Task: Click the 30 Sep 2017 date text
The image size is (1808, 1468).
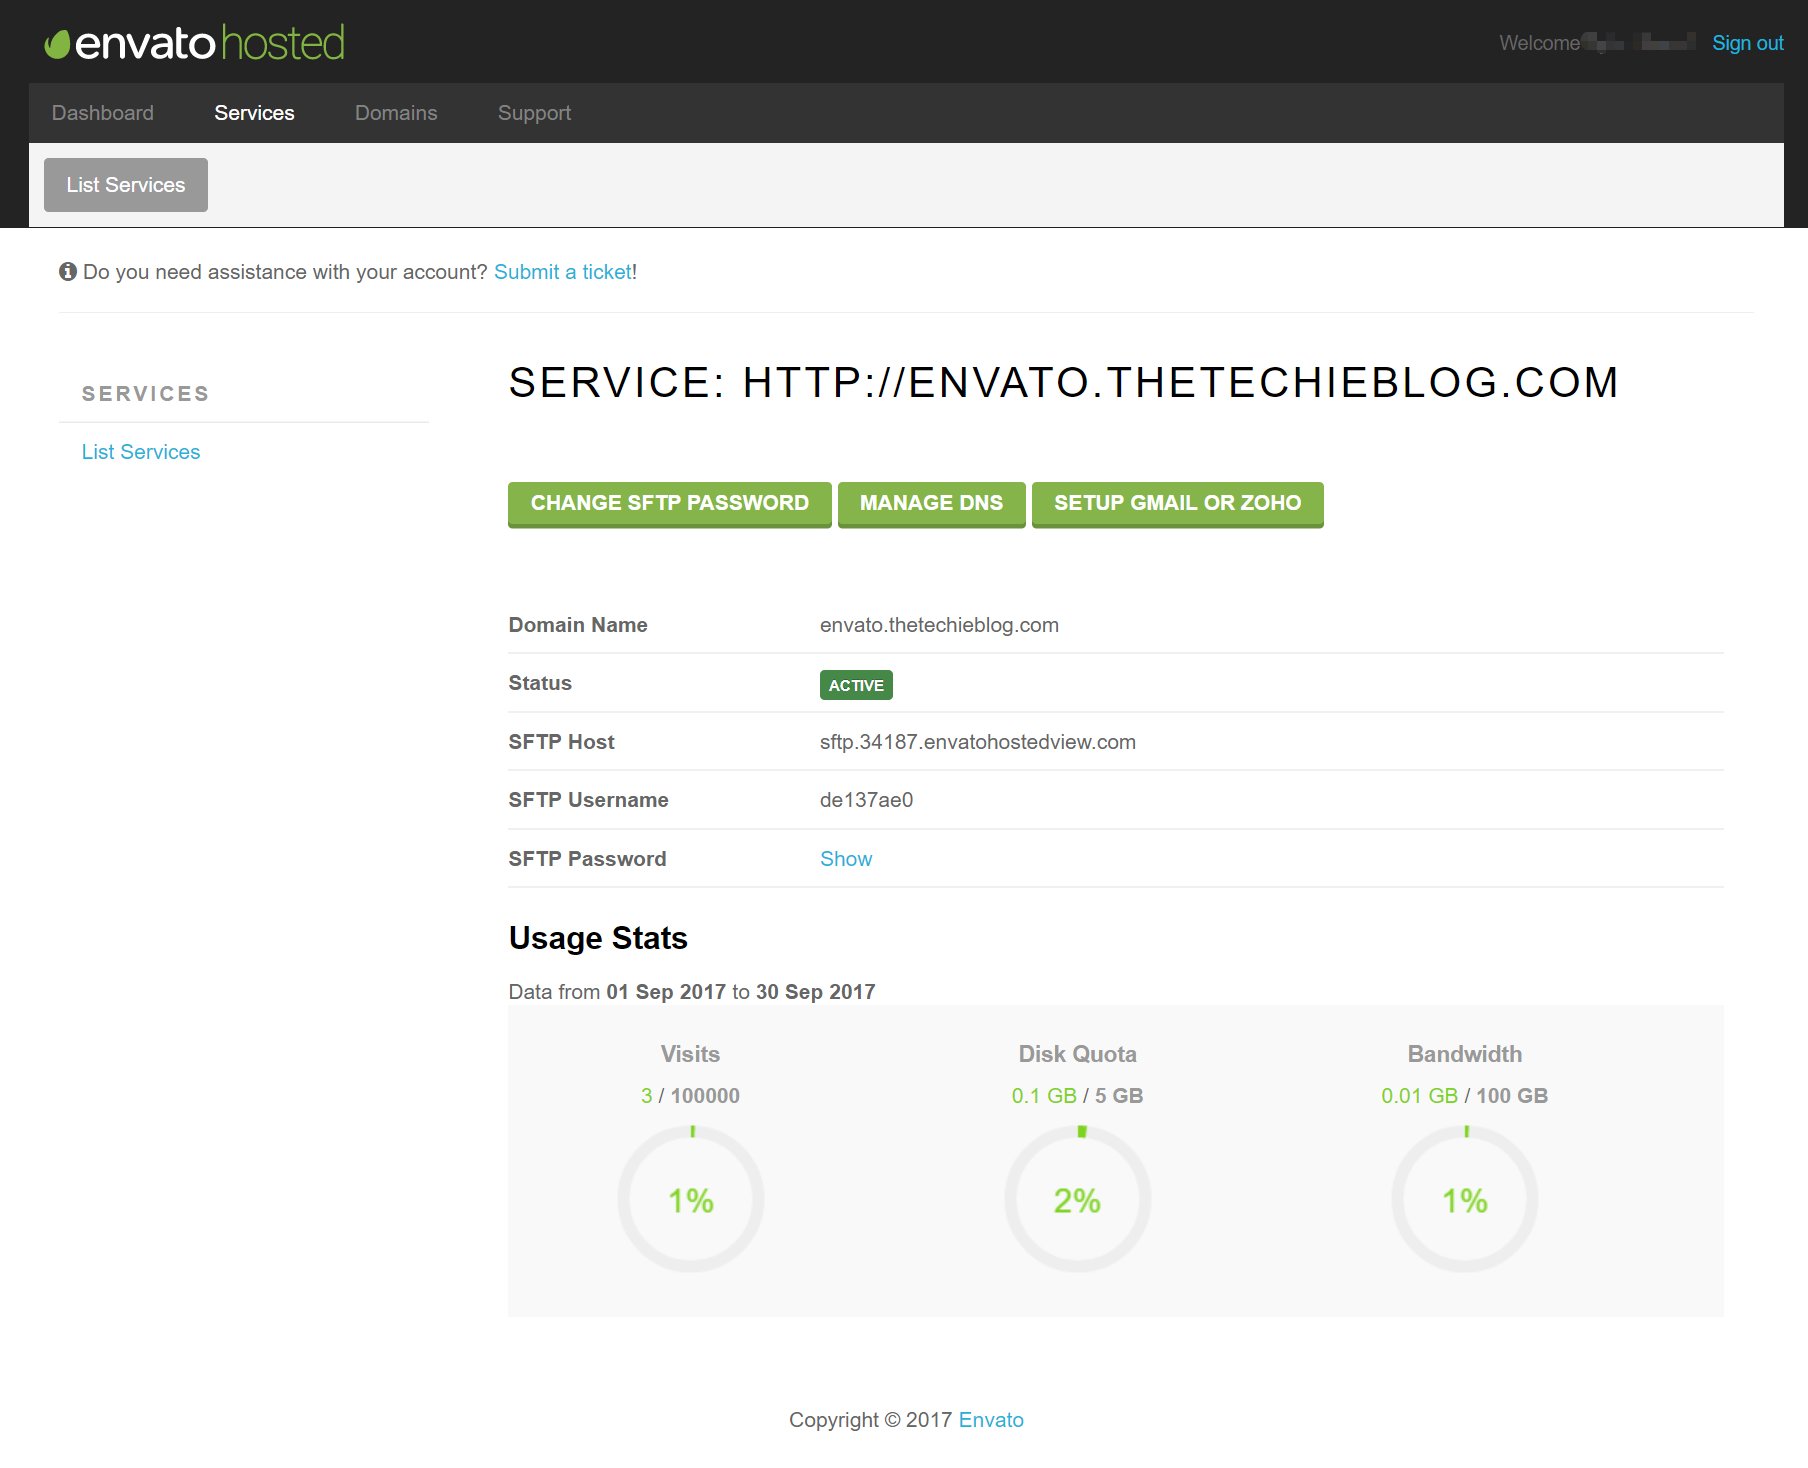Action: (x=816, y=992)
